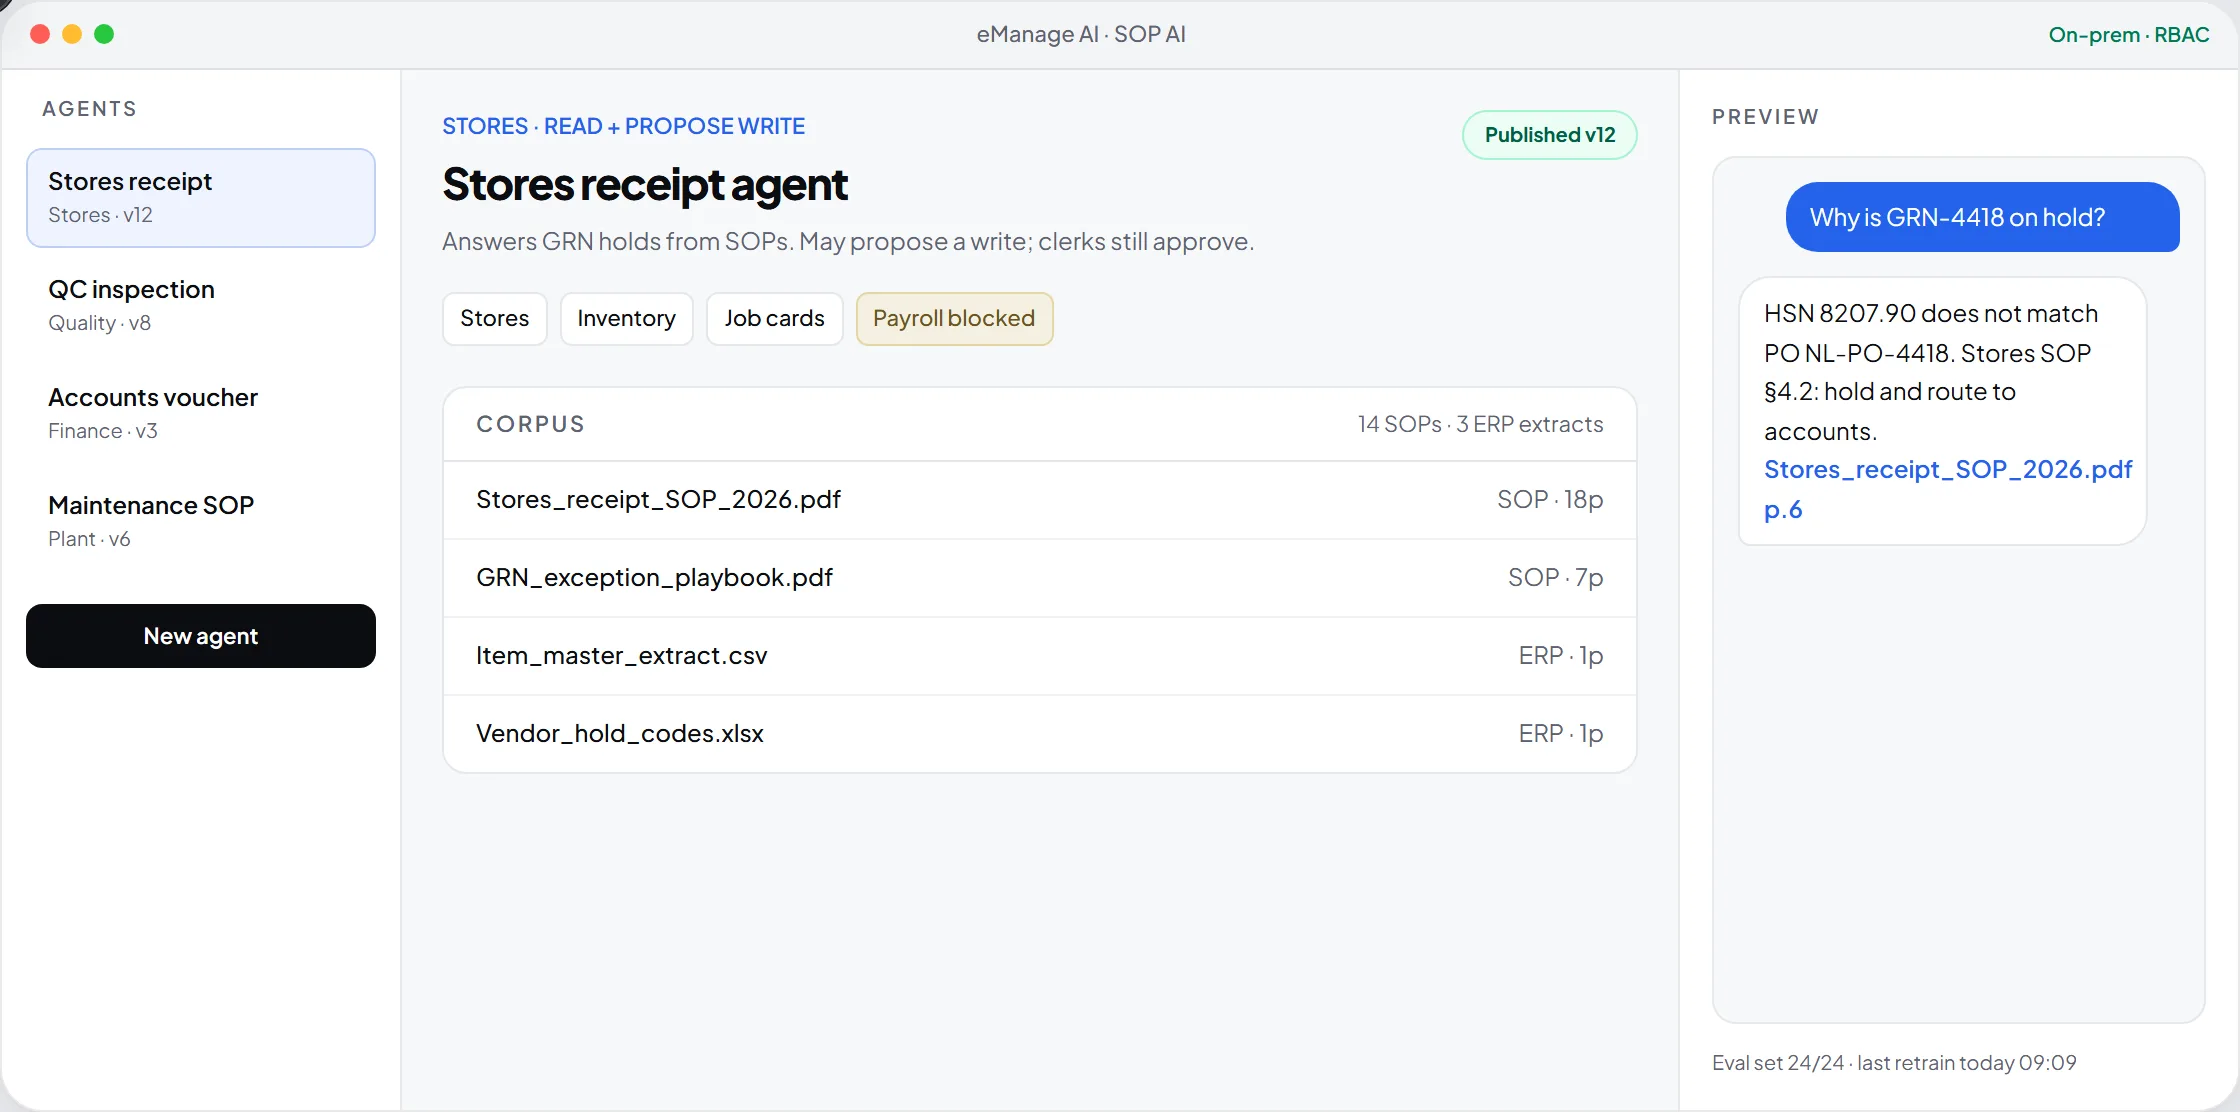This screenshot has height=1112, width=2240.
Task: Select the Stores scope chip
Action: click(494, 319)
